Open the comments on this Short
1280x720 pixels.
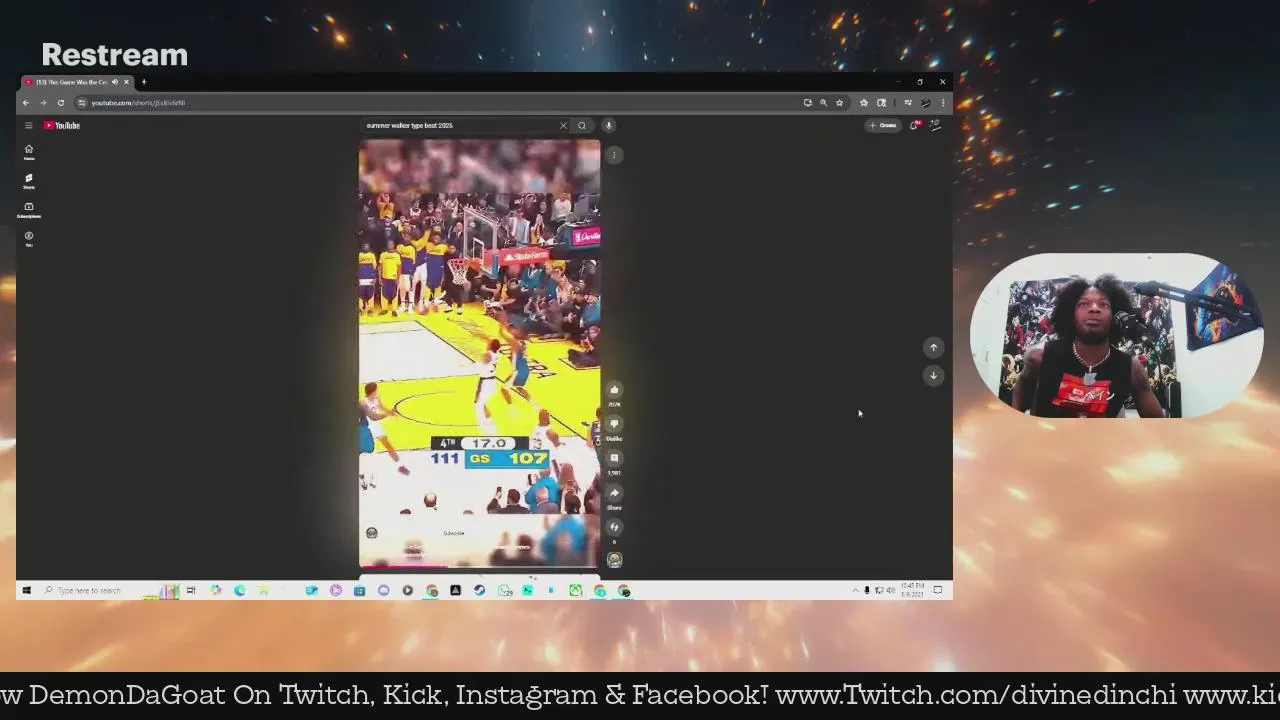[x=614, y=458]
